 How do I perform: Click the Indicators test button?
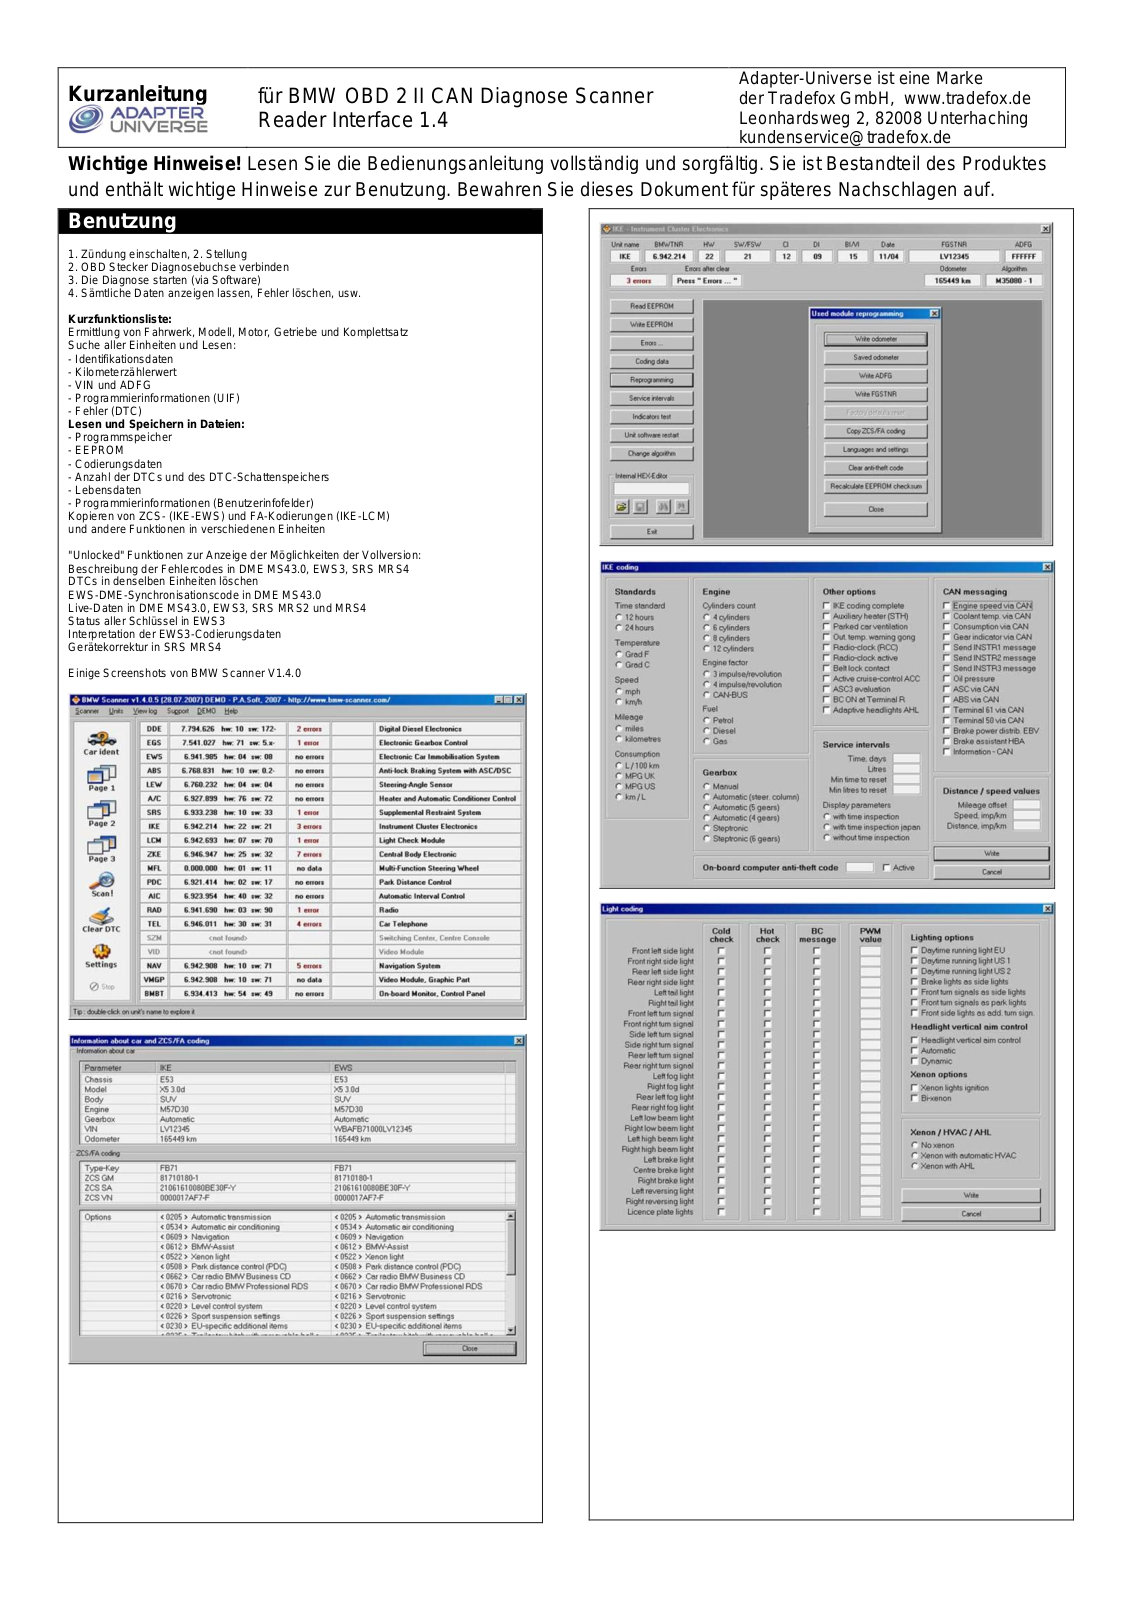pyautogui.click(x=651, y=417)
